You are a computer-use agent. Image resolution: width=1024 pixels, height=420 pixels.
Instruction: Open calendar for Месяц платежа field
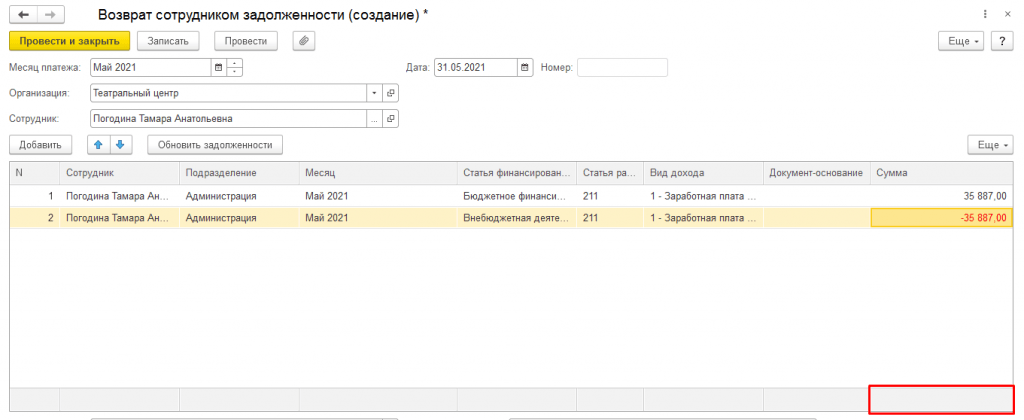(218, 67)
